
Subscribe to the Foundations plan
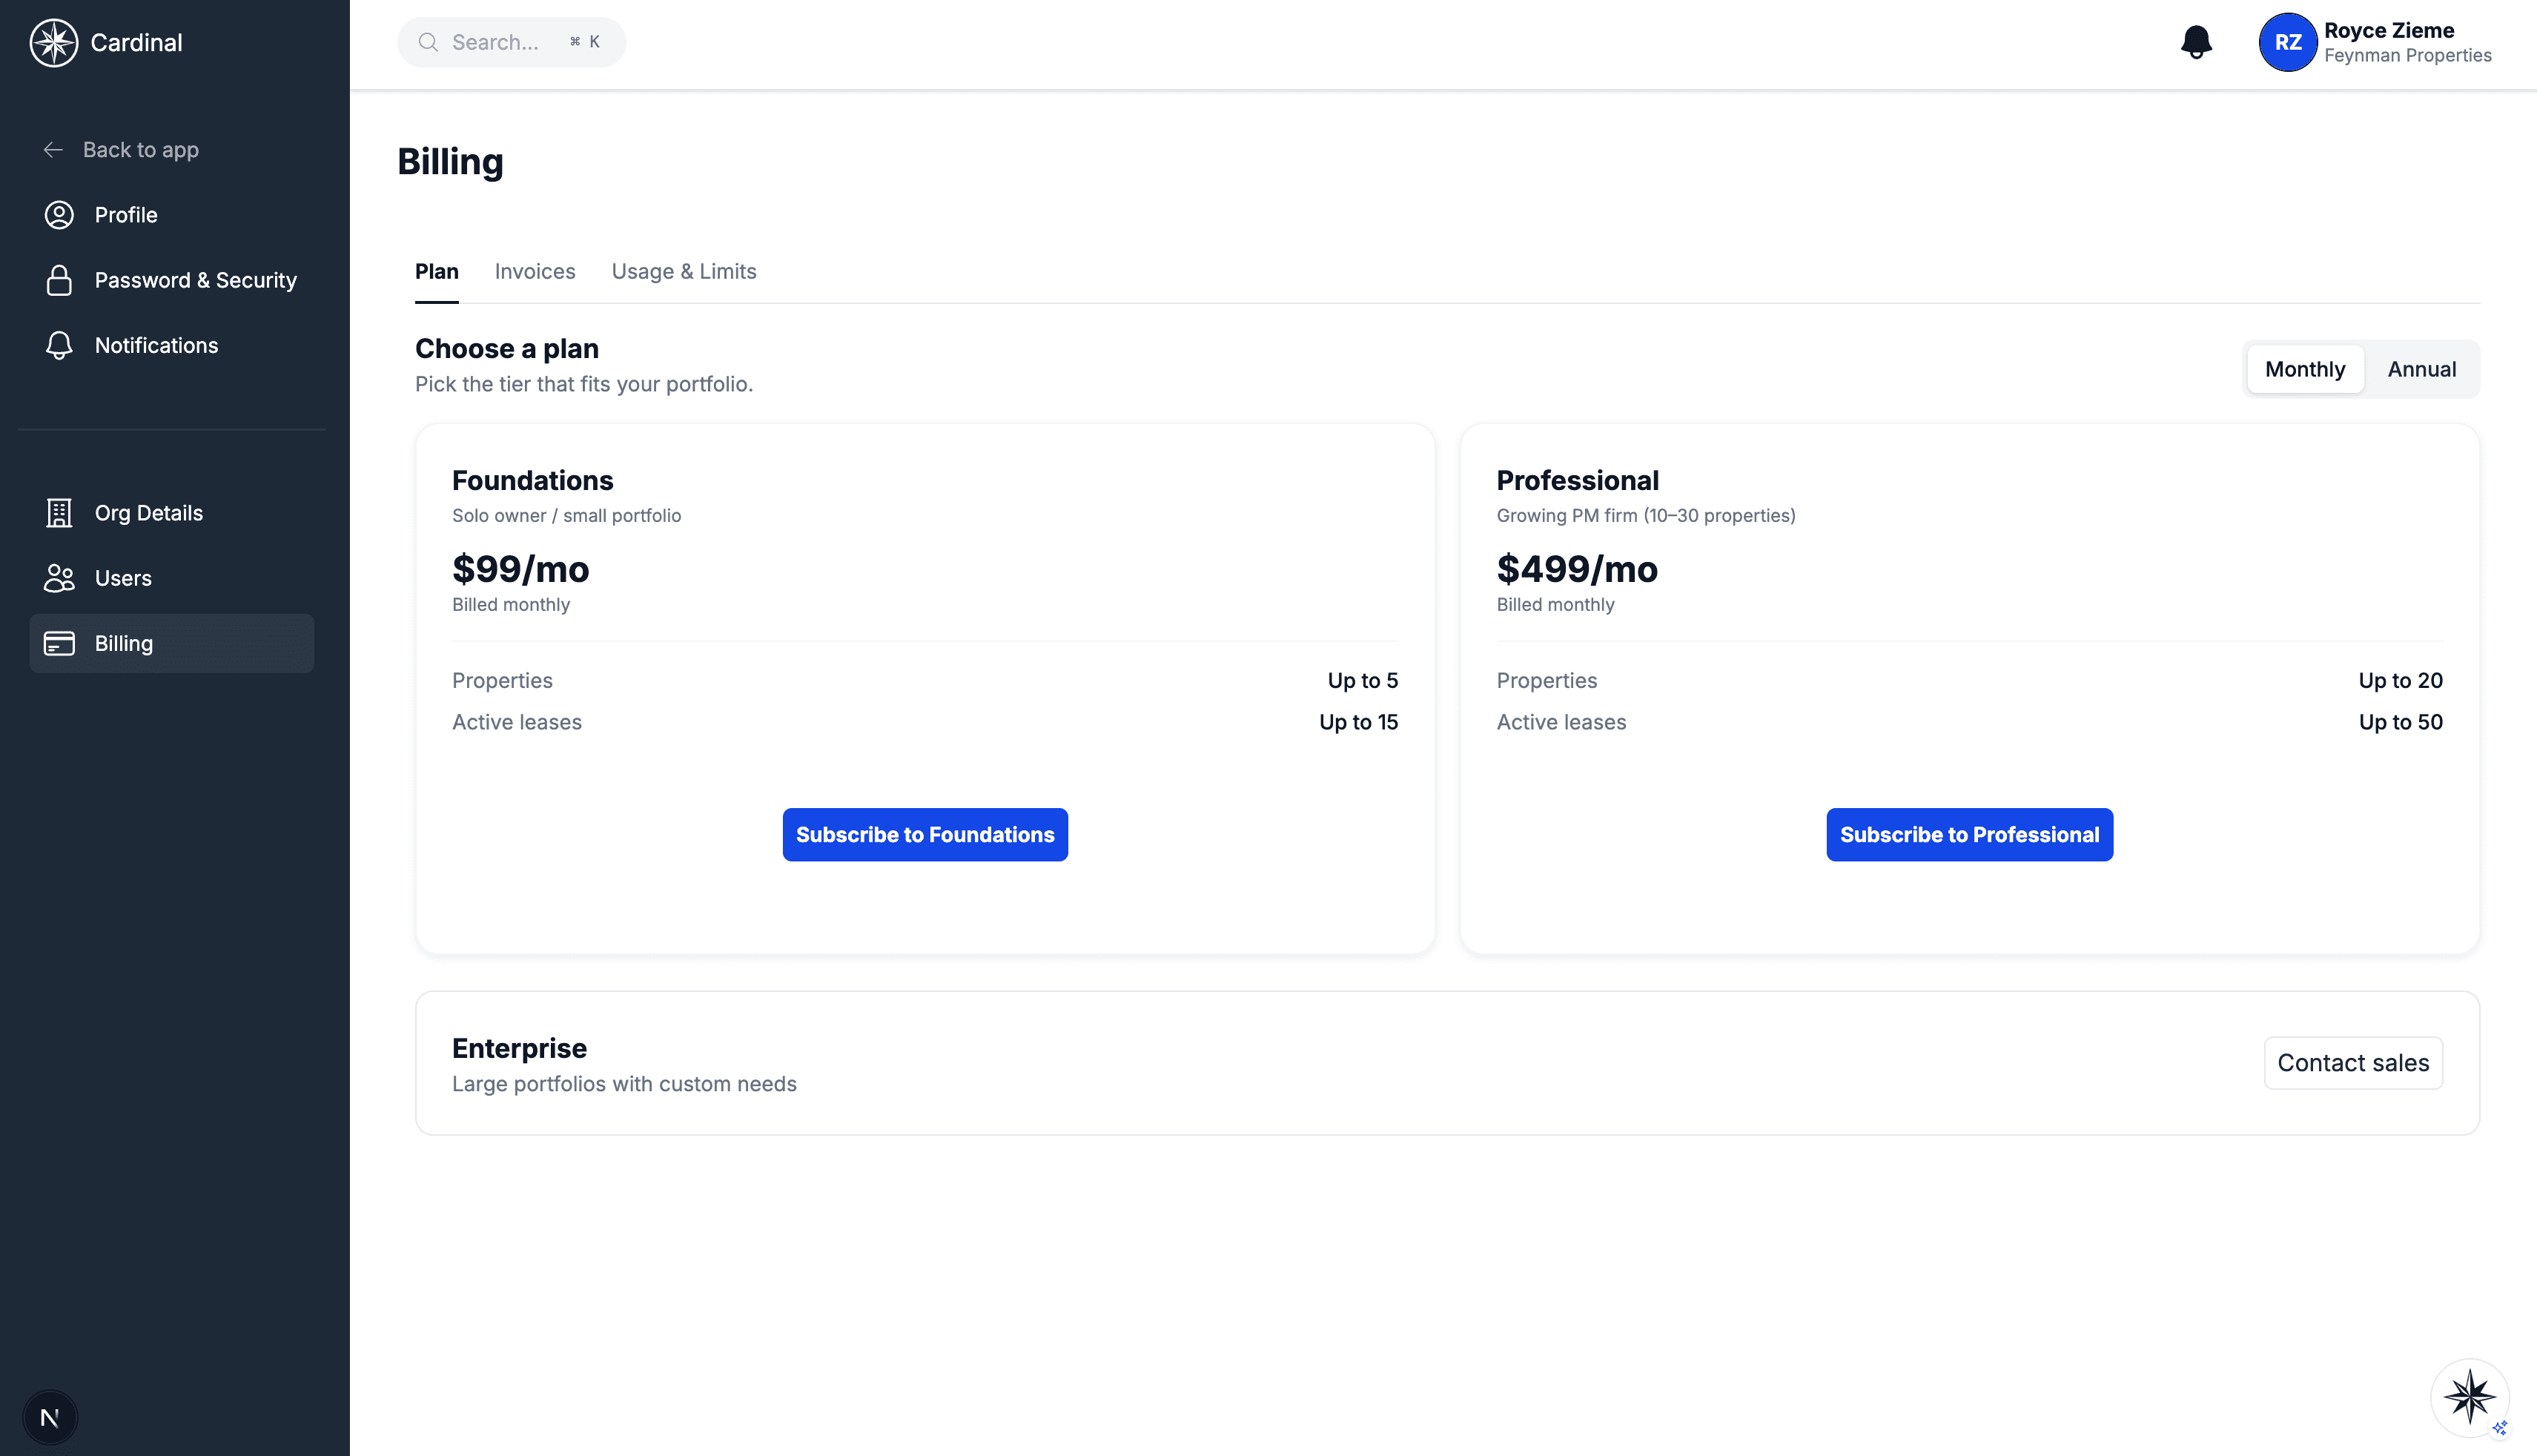[925, 835]
